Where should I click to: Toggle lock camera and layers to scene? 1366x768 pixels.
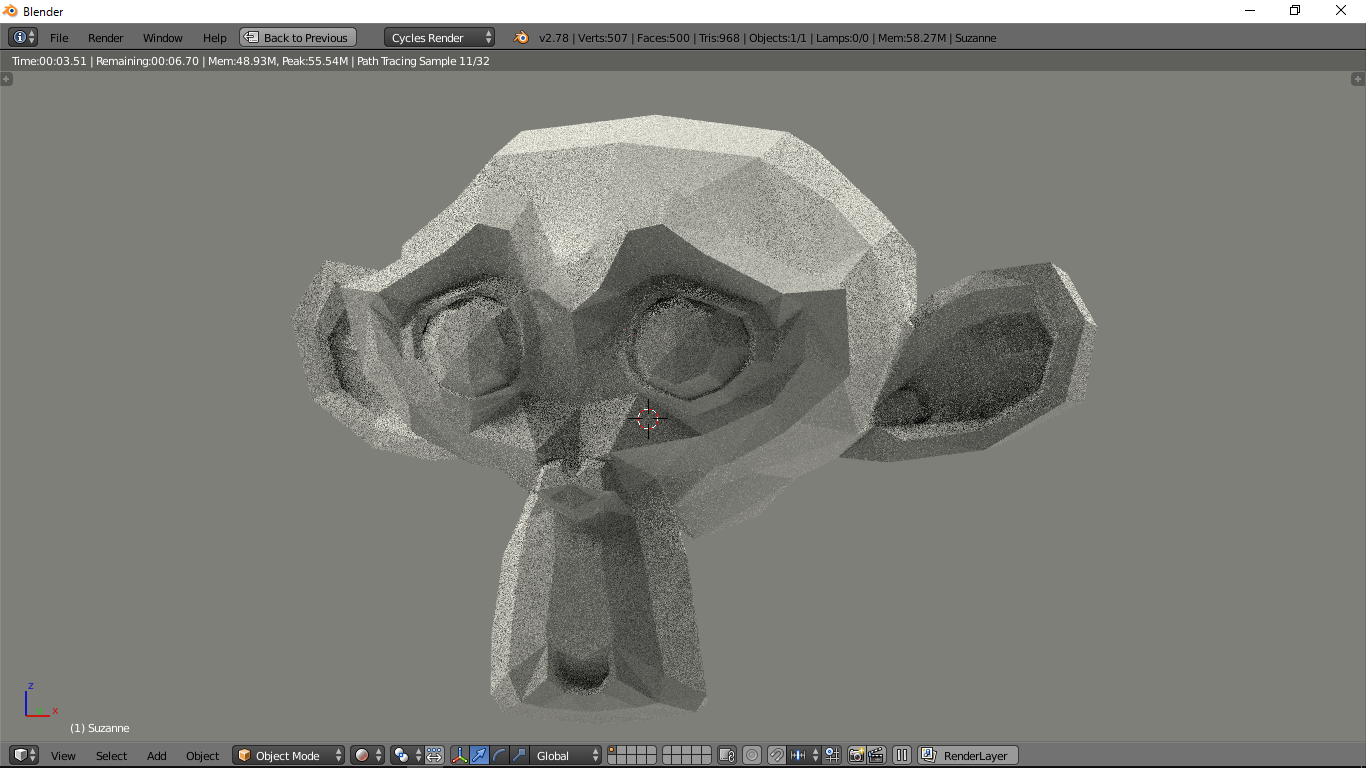pos(727,755)
